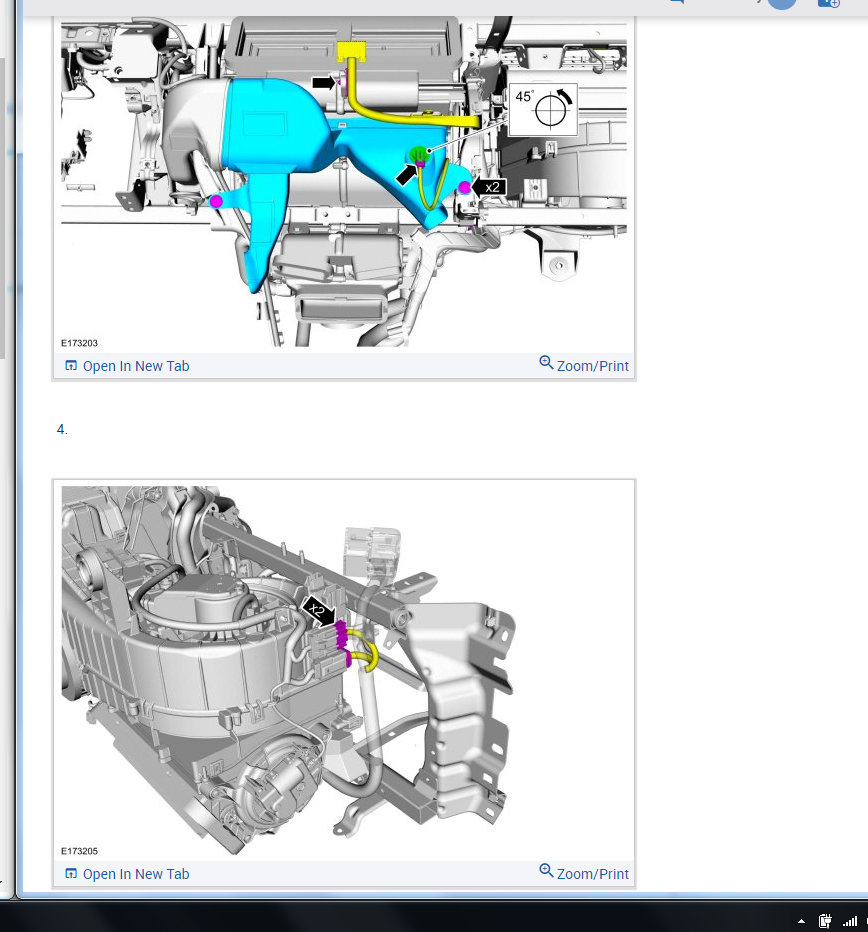Image resolution: width=868 pixels, height=932 pixels.
Task: Click the magnifier icon below diagram E173205
Action: click(546, 870)
